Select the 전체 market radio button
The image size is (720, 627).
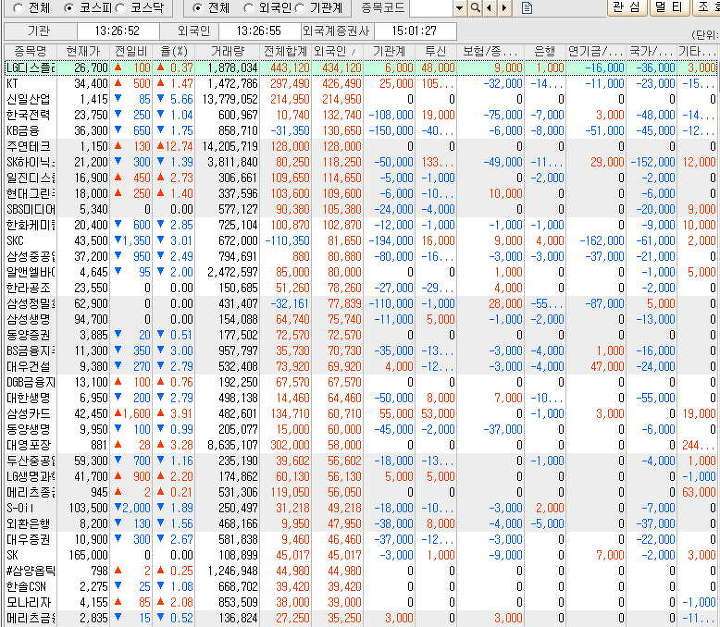pyautogui.click(x=17, y=8)
